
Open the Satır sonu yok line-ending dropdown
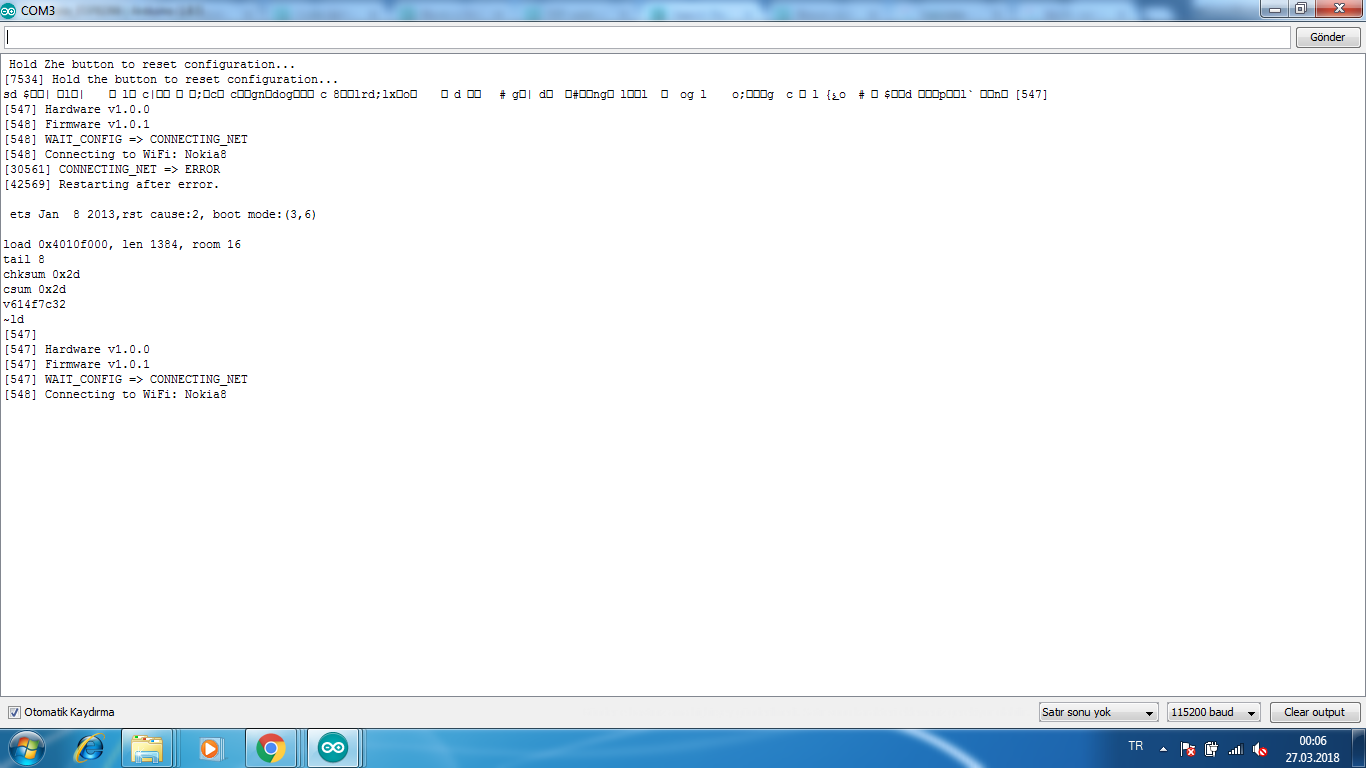tap(1098, 712)
